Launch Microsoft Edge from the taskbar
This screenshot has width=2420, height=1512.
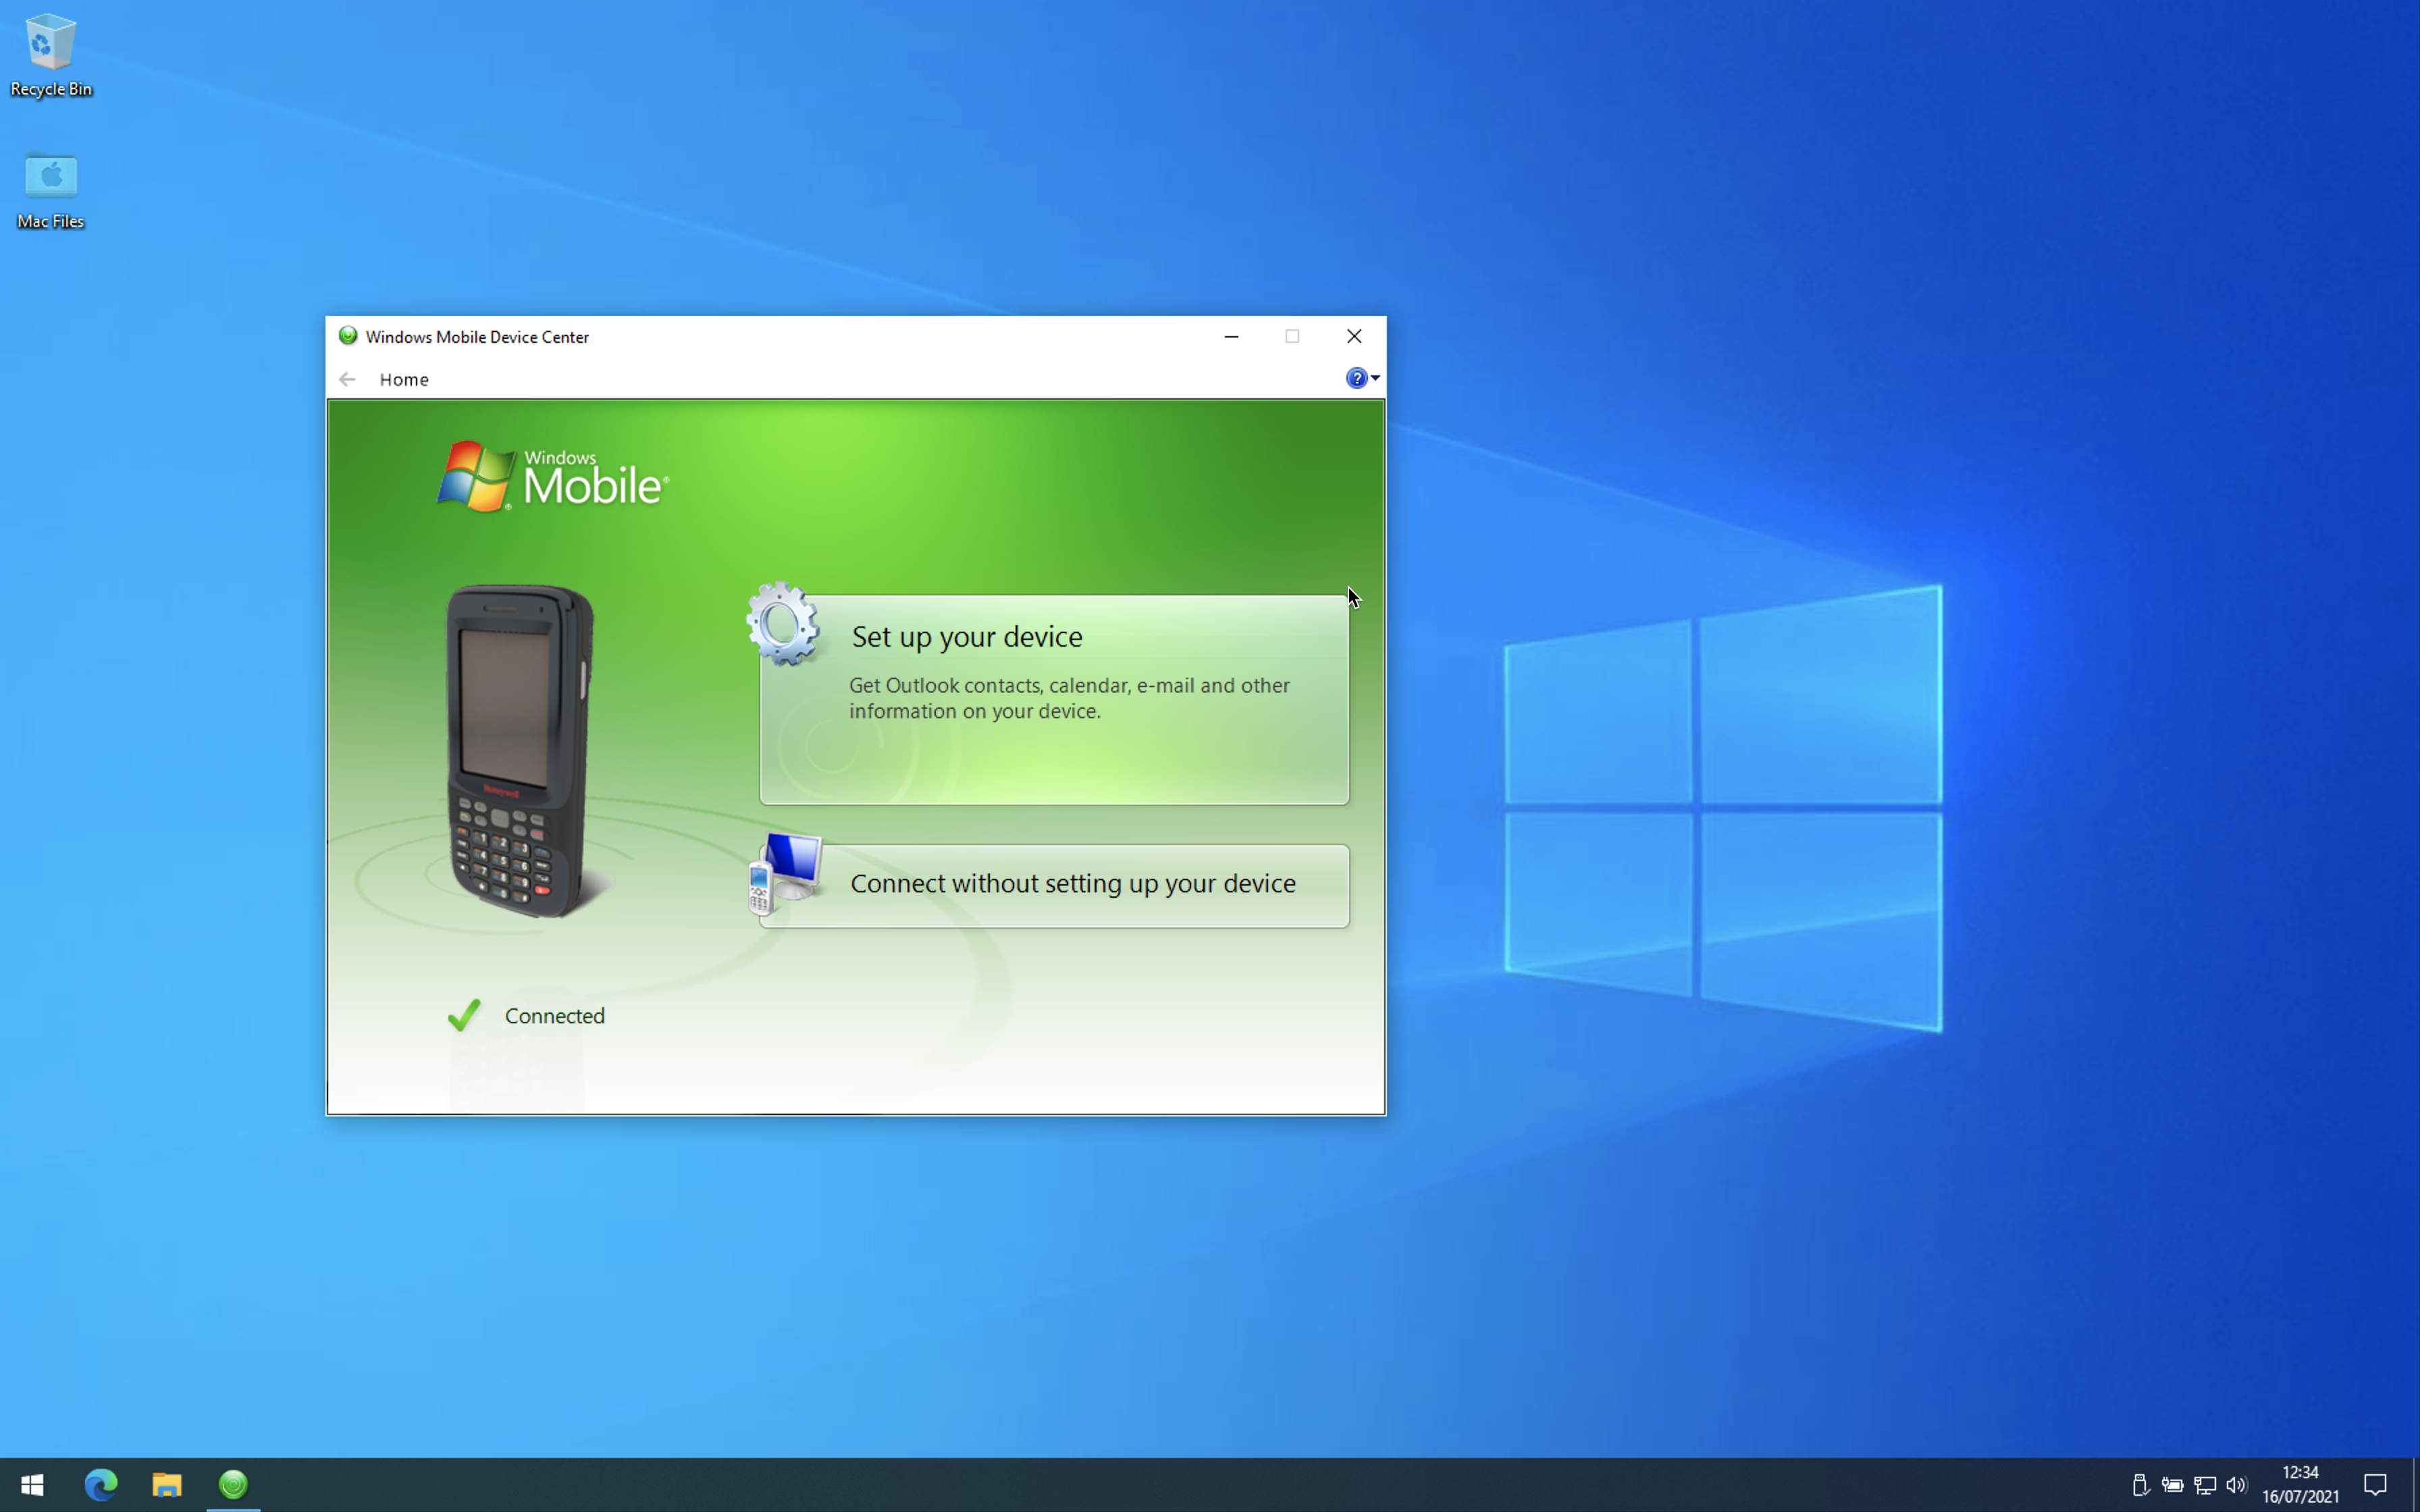click(x=100, y=1485)
